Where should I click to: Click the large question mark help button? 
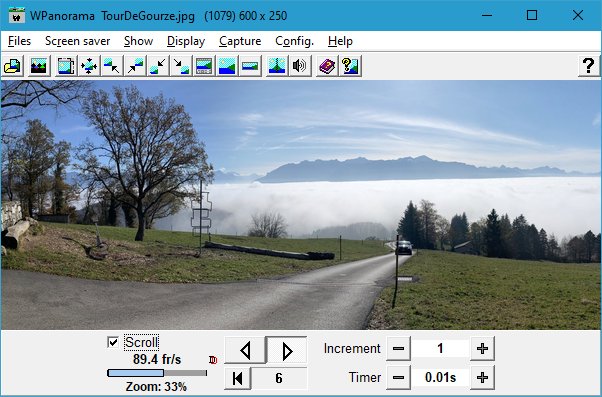point(589,66)
